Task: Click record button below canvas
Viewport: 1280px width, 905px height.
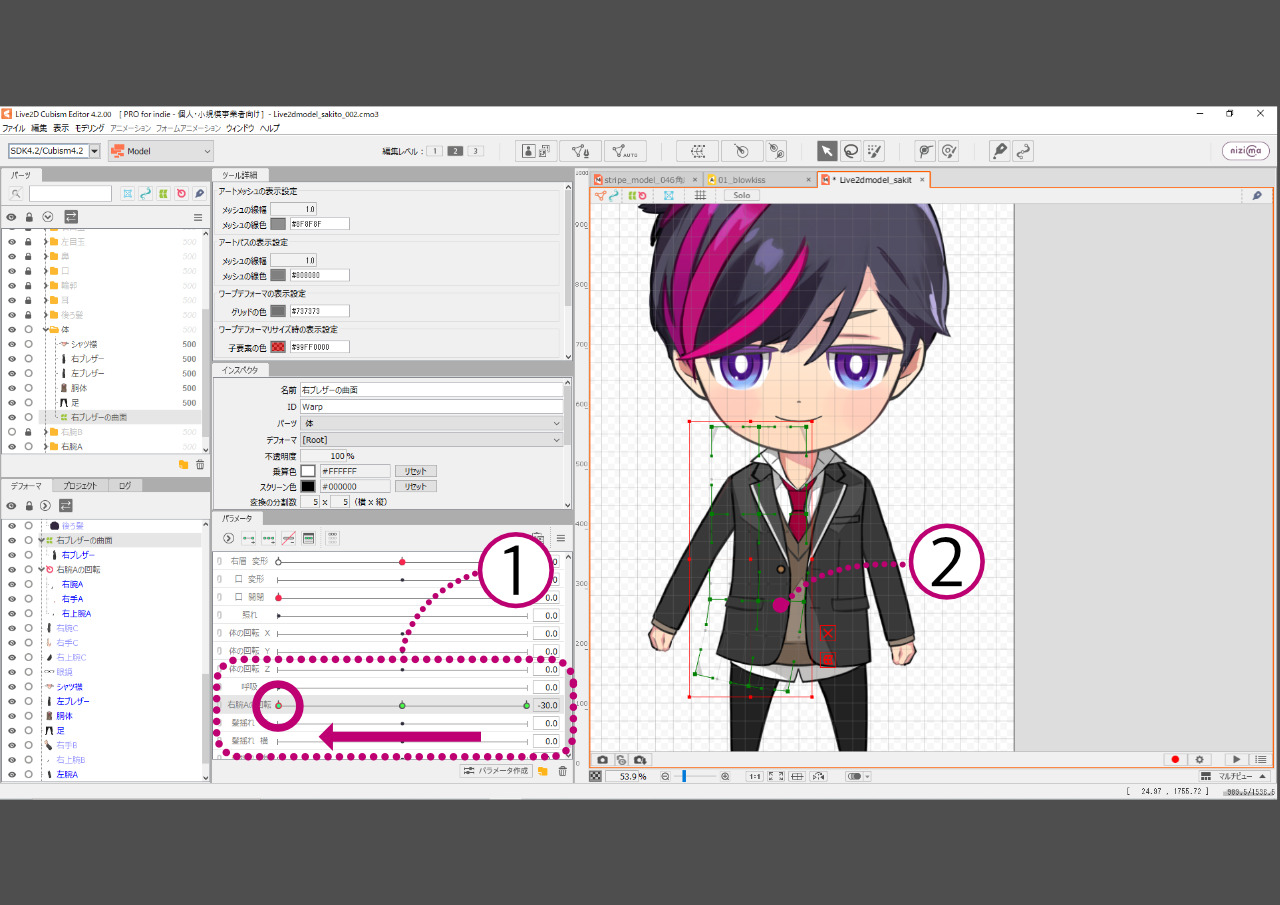Action: click(1176, 760)
